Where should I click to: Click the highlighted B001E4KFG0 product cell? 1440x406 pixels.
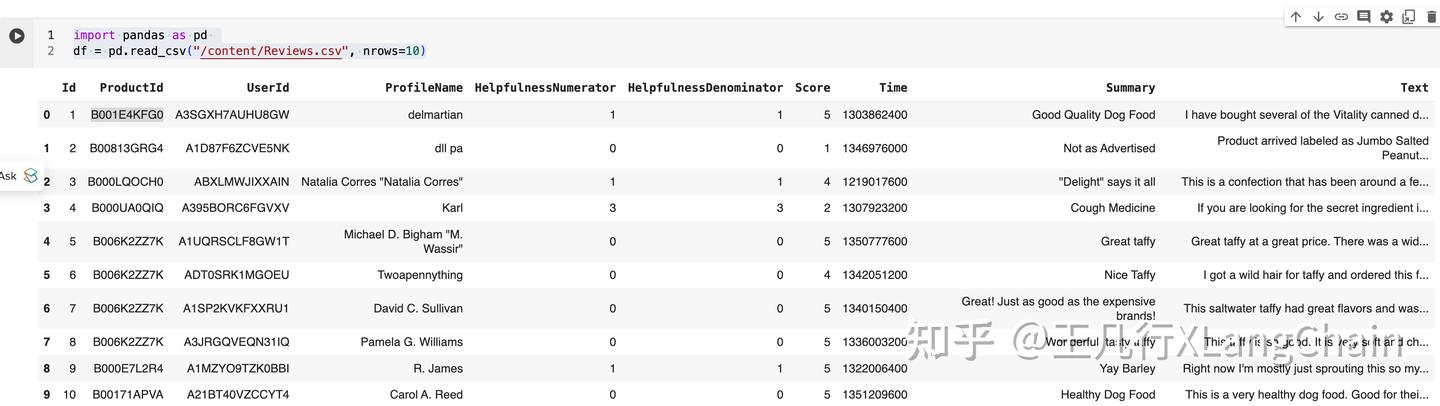coord(127,115)
